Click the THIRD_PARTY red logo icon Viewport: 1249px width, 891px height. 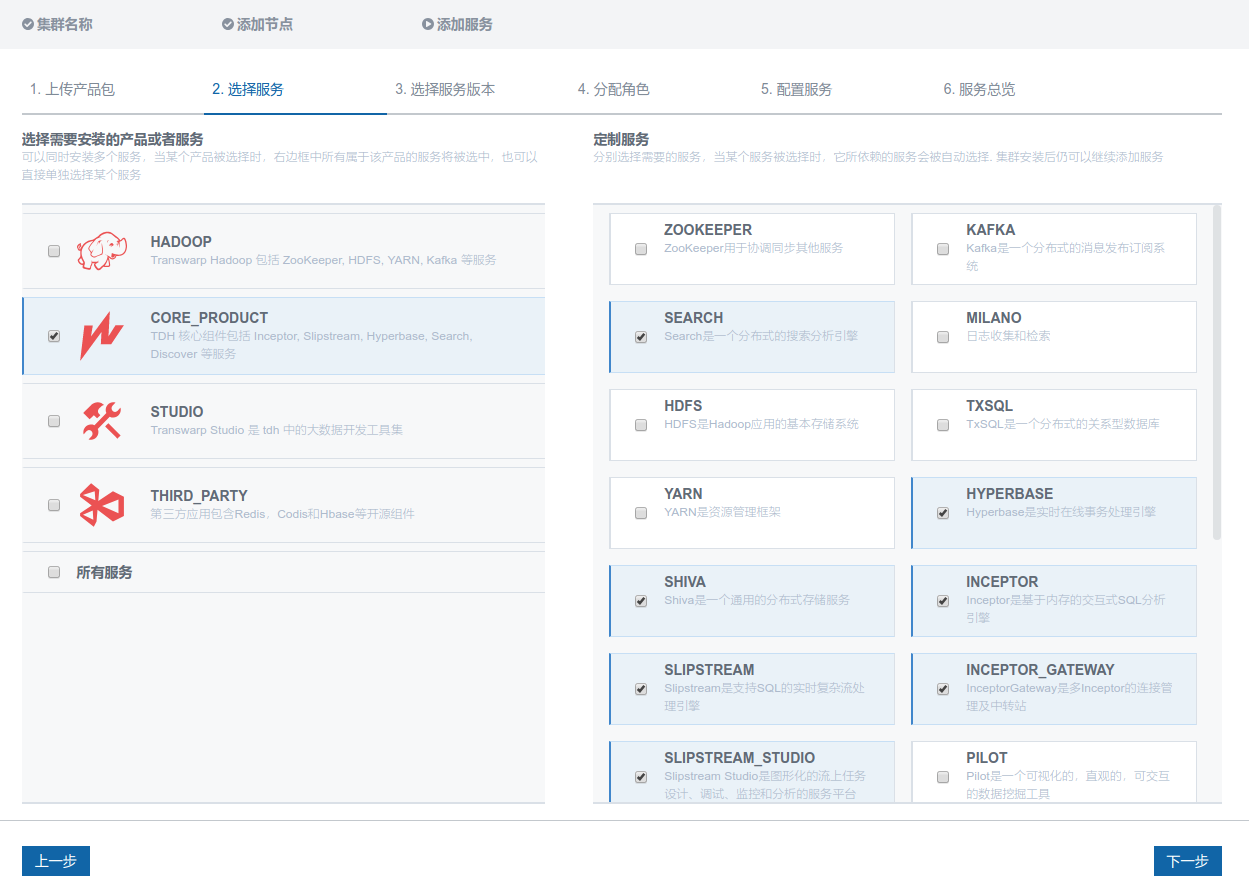tap(102, 505)
